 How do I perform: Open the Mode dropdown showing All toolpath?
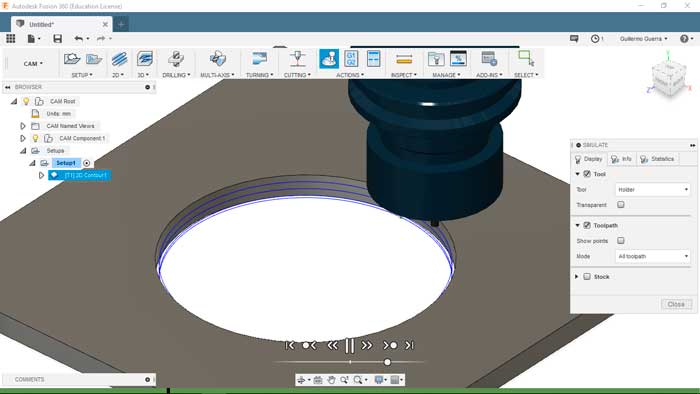pyautogui.click(x=653, y=256)
